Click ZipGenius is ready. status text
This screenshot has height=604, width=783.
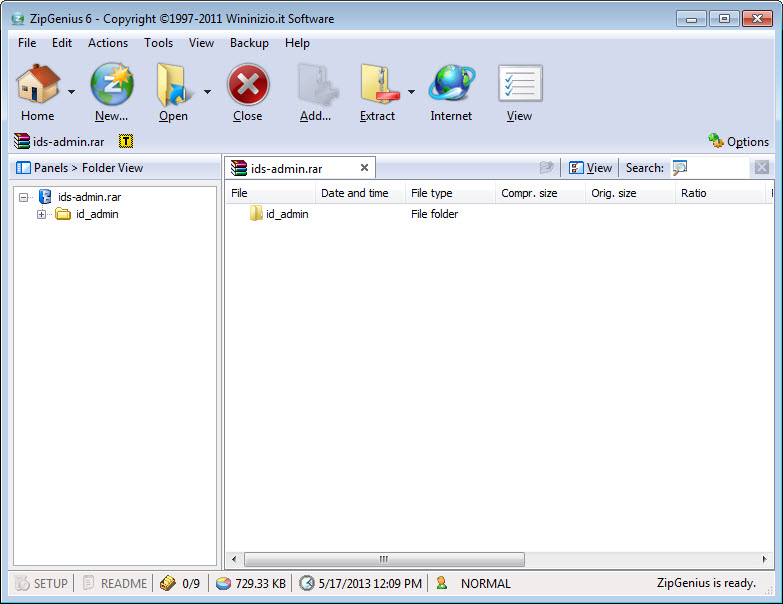click(706, 583)
